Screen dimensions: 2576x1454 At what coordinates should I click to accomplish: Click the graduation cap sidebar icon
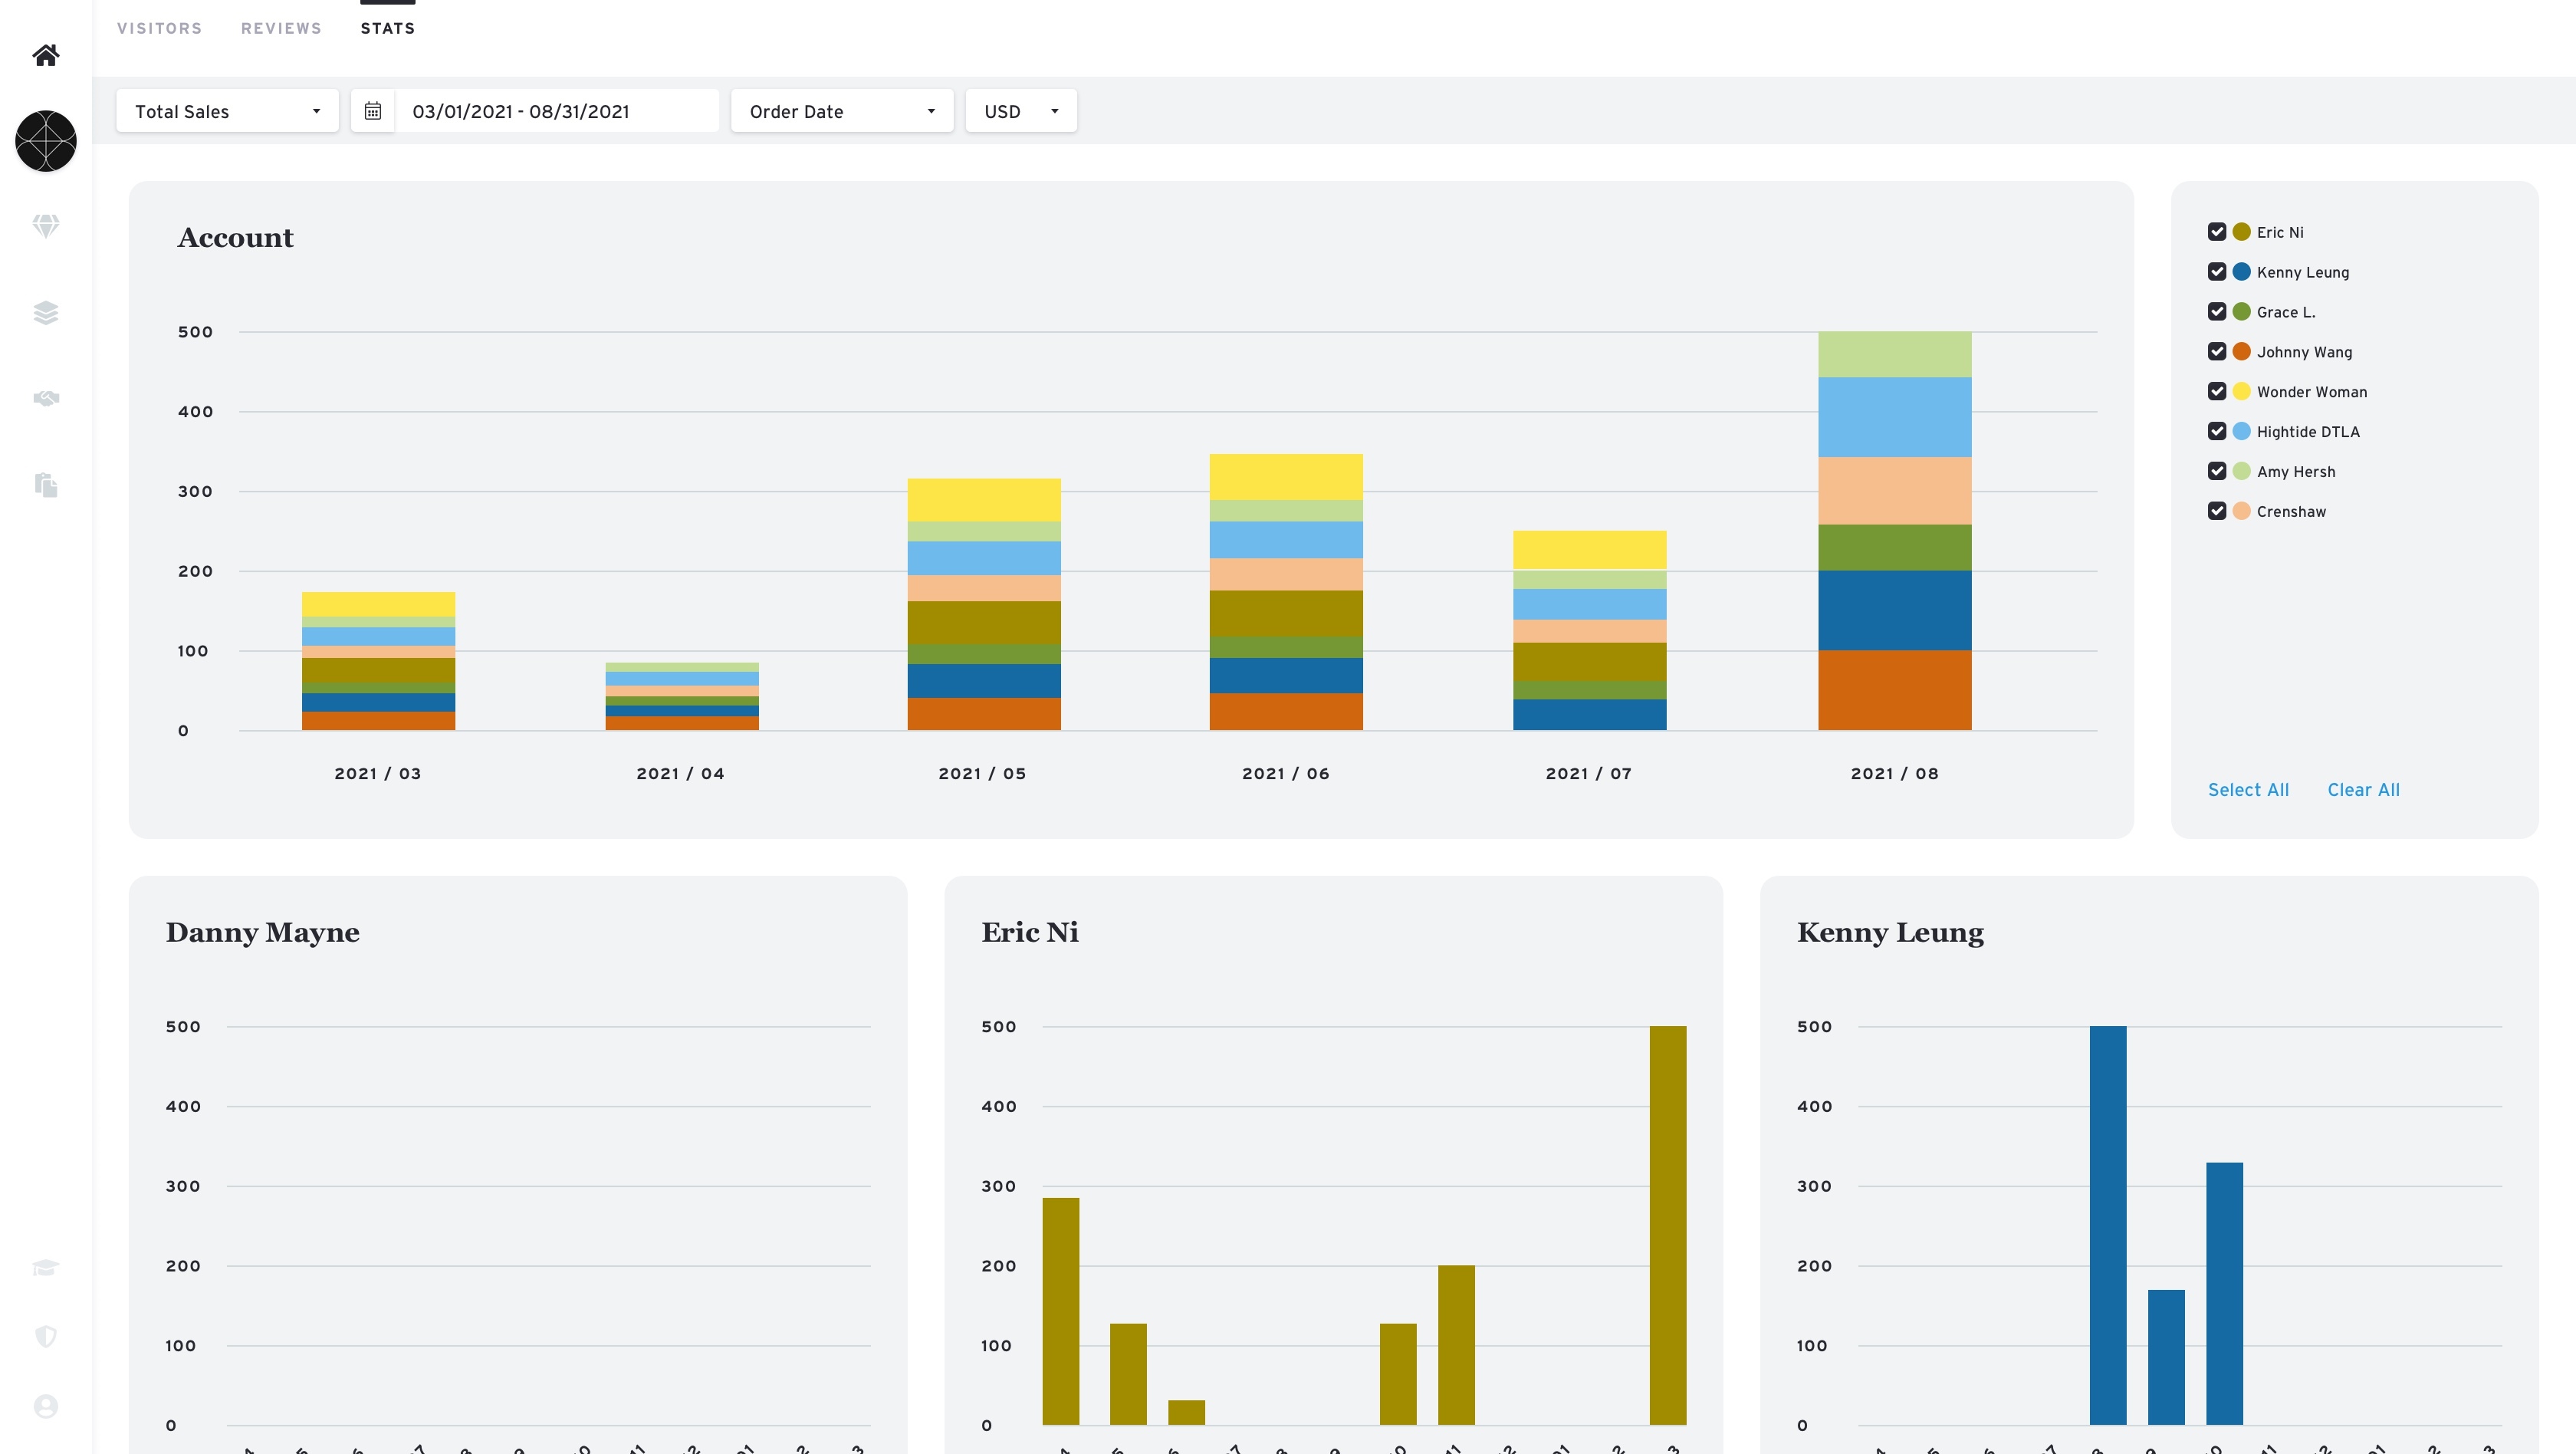tap(46, 1268)
